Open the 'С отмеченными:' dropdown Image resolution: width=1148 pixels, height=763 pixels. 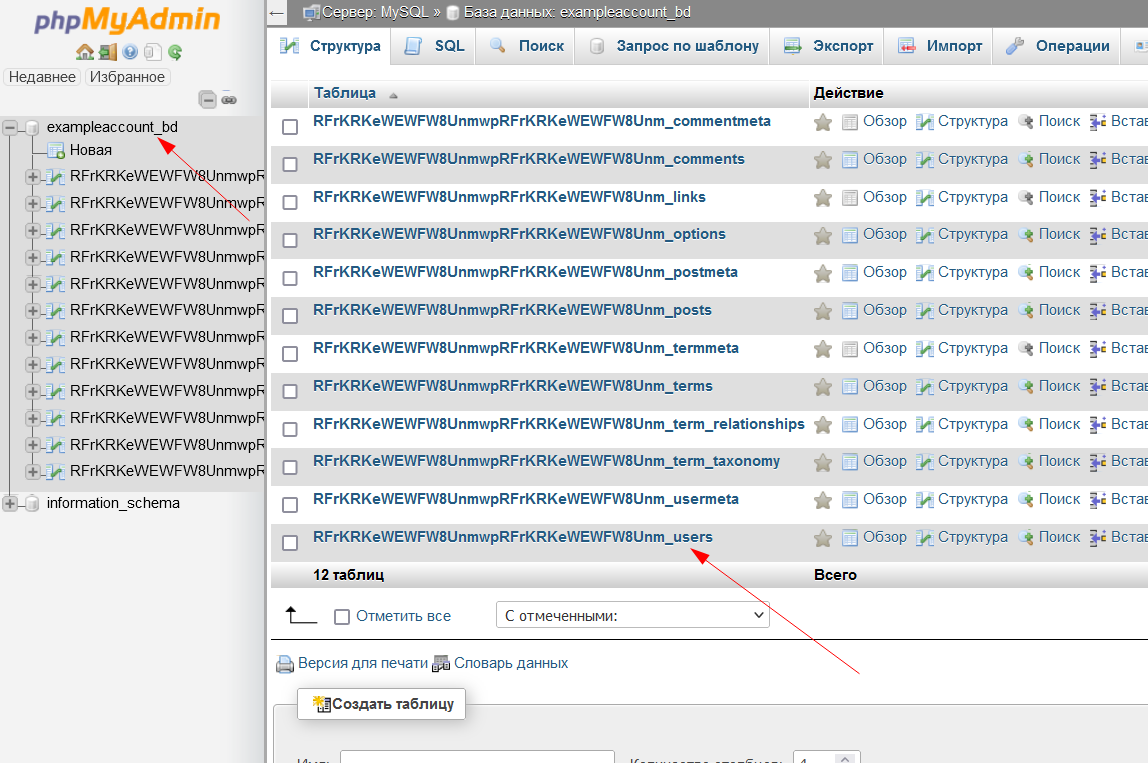pyautogui.click(x=632, y=616)
